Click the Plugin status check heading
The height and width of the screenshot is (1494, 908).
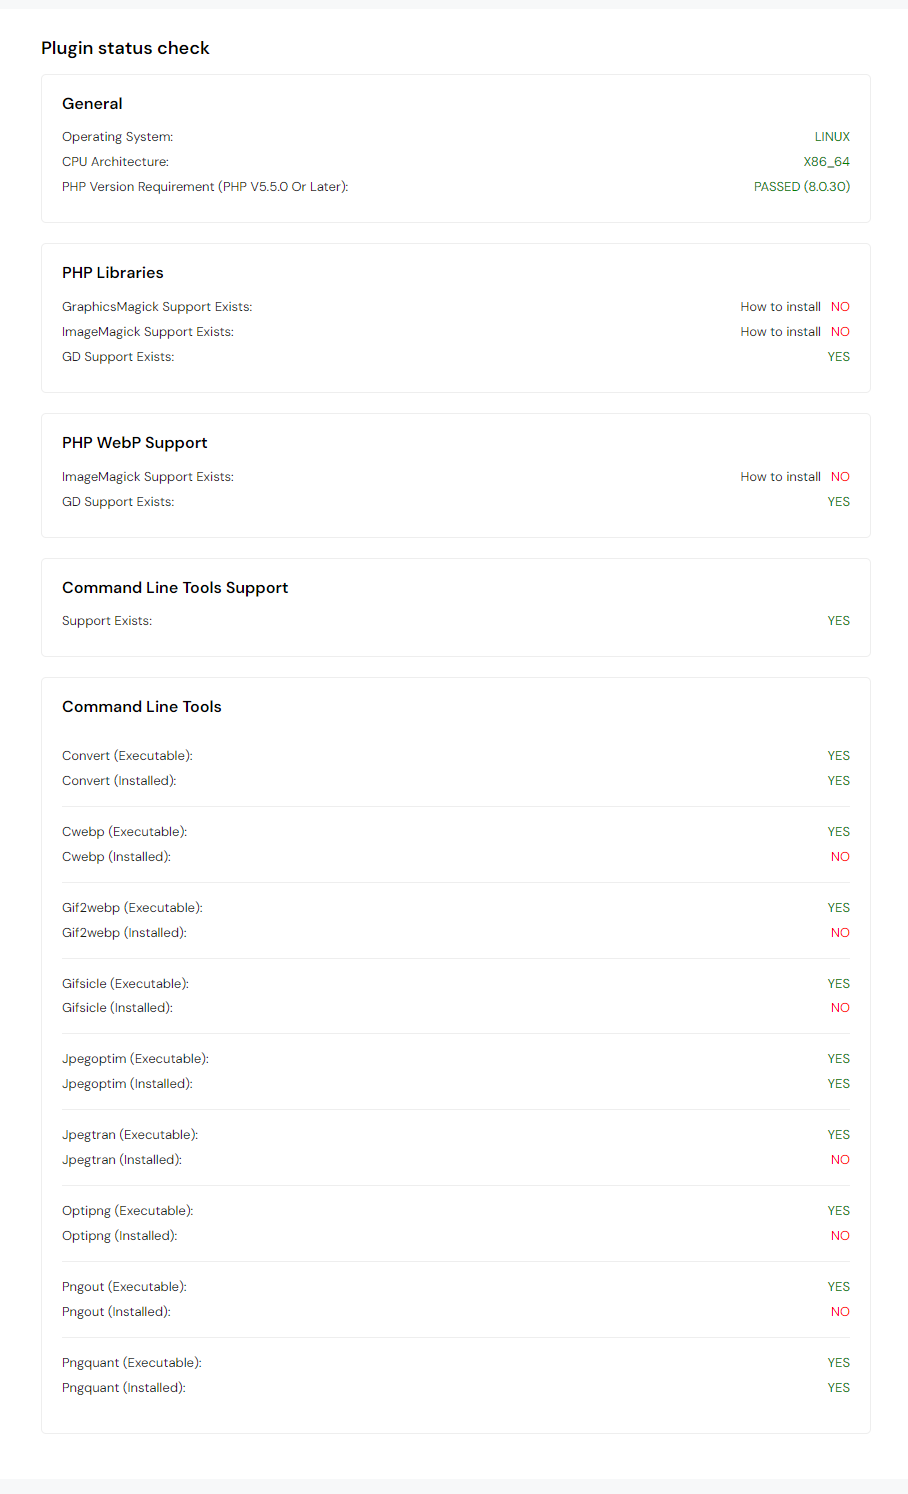[x=125, y=48]
